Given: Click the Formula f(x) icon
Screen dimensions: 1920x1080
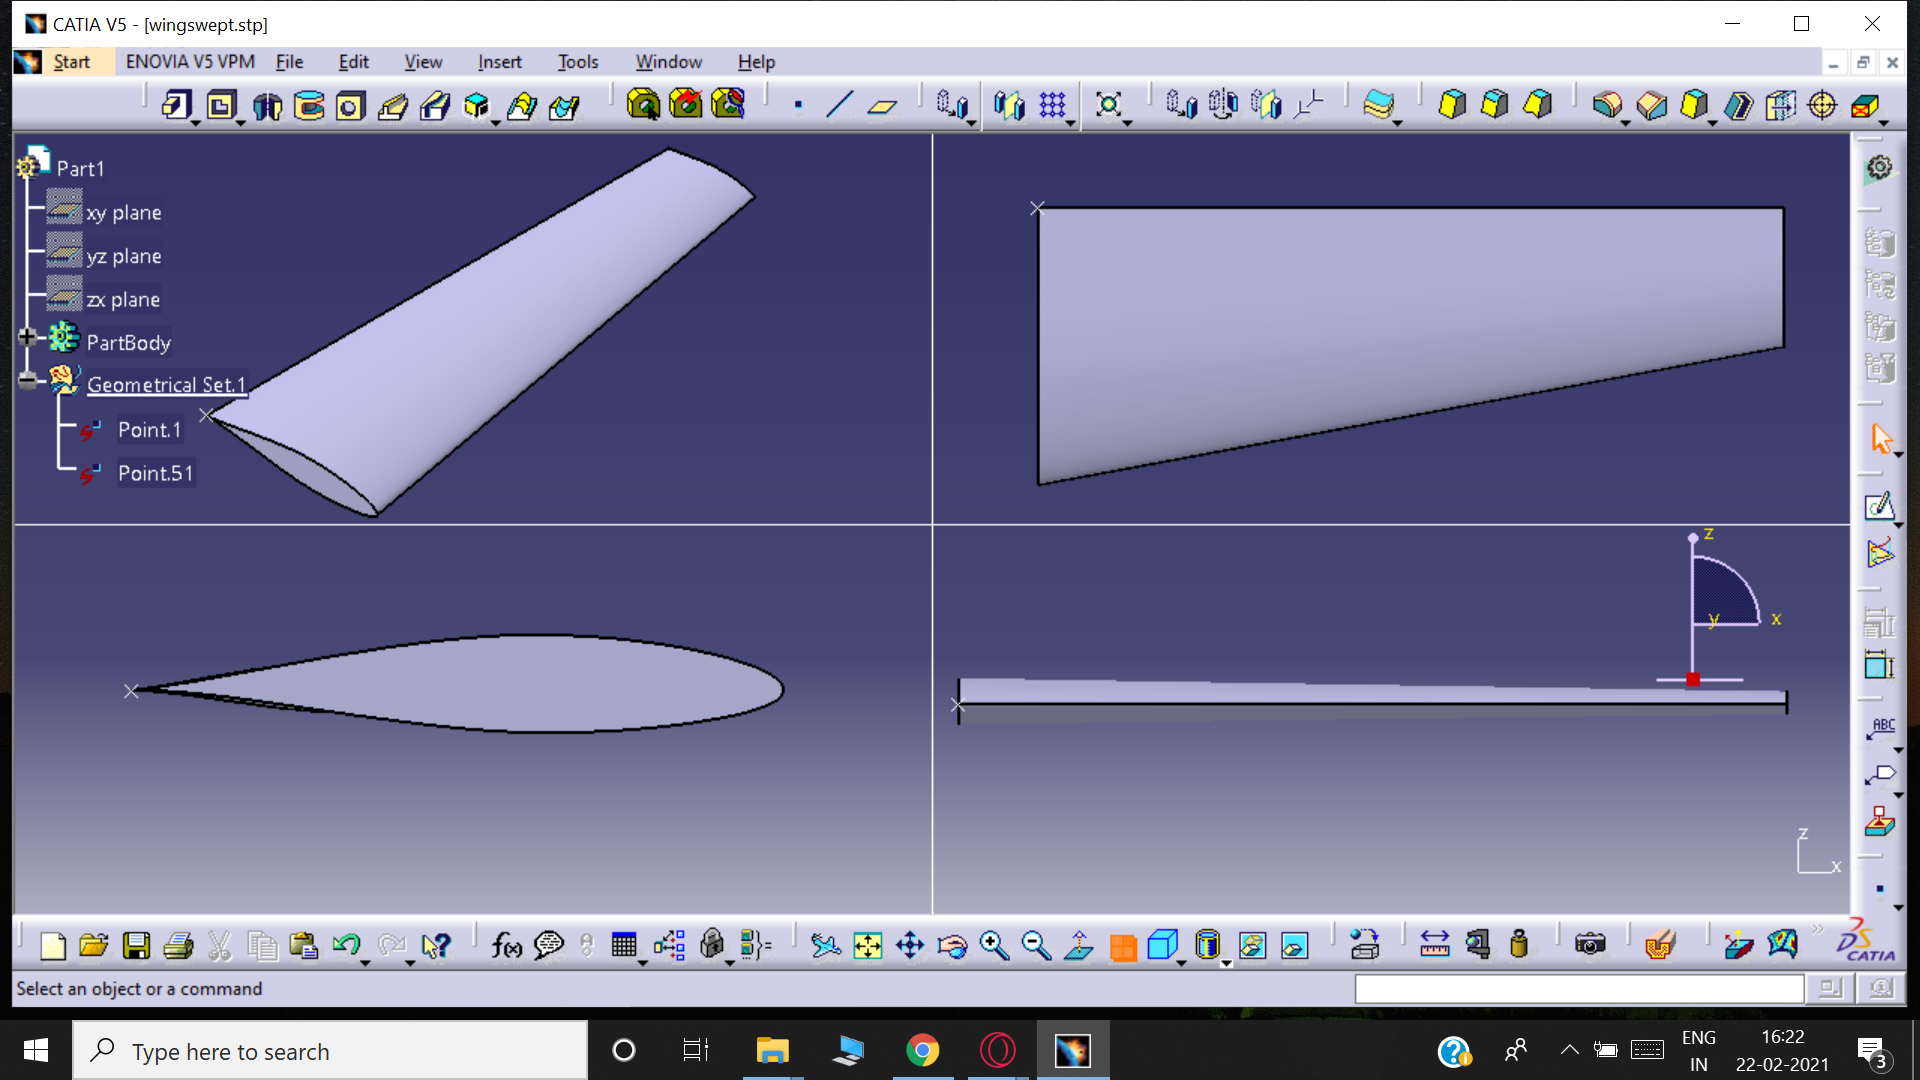Looking at the screenshot, I should click(x=506, y=945).
